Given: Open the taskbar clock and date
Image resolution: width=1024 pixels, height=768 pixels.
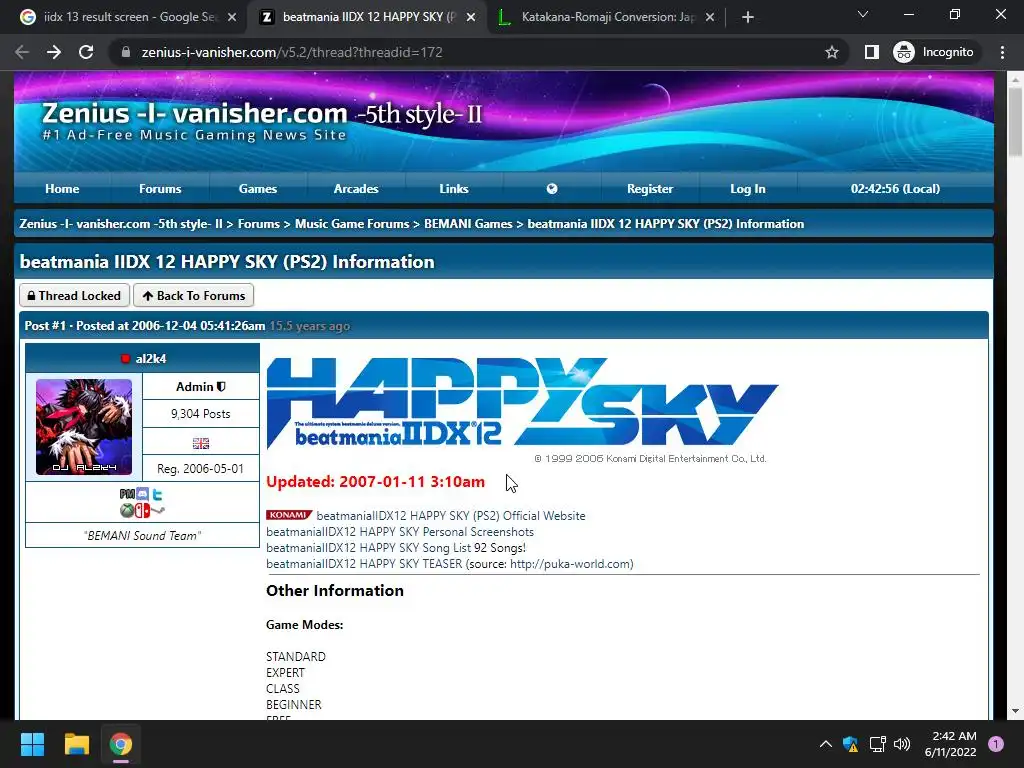Looking at the screenshot, I should (x=950, y=744).
